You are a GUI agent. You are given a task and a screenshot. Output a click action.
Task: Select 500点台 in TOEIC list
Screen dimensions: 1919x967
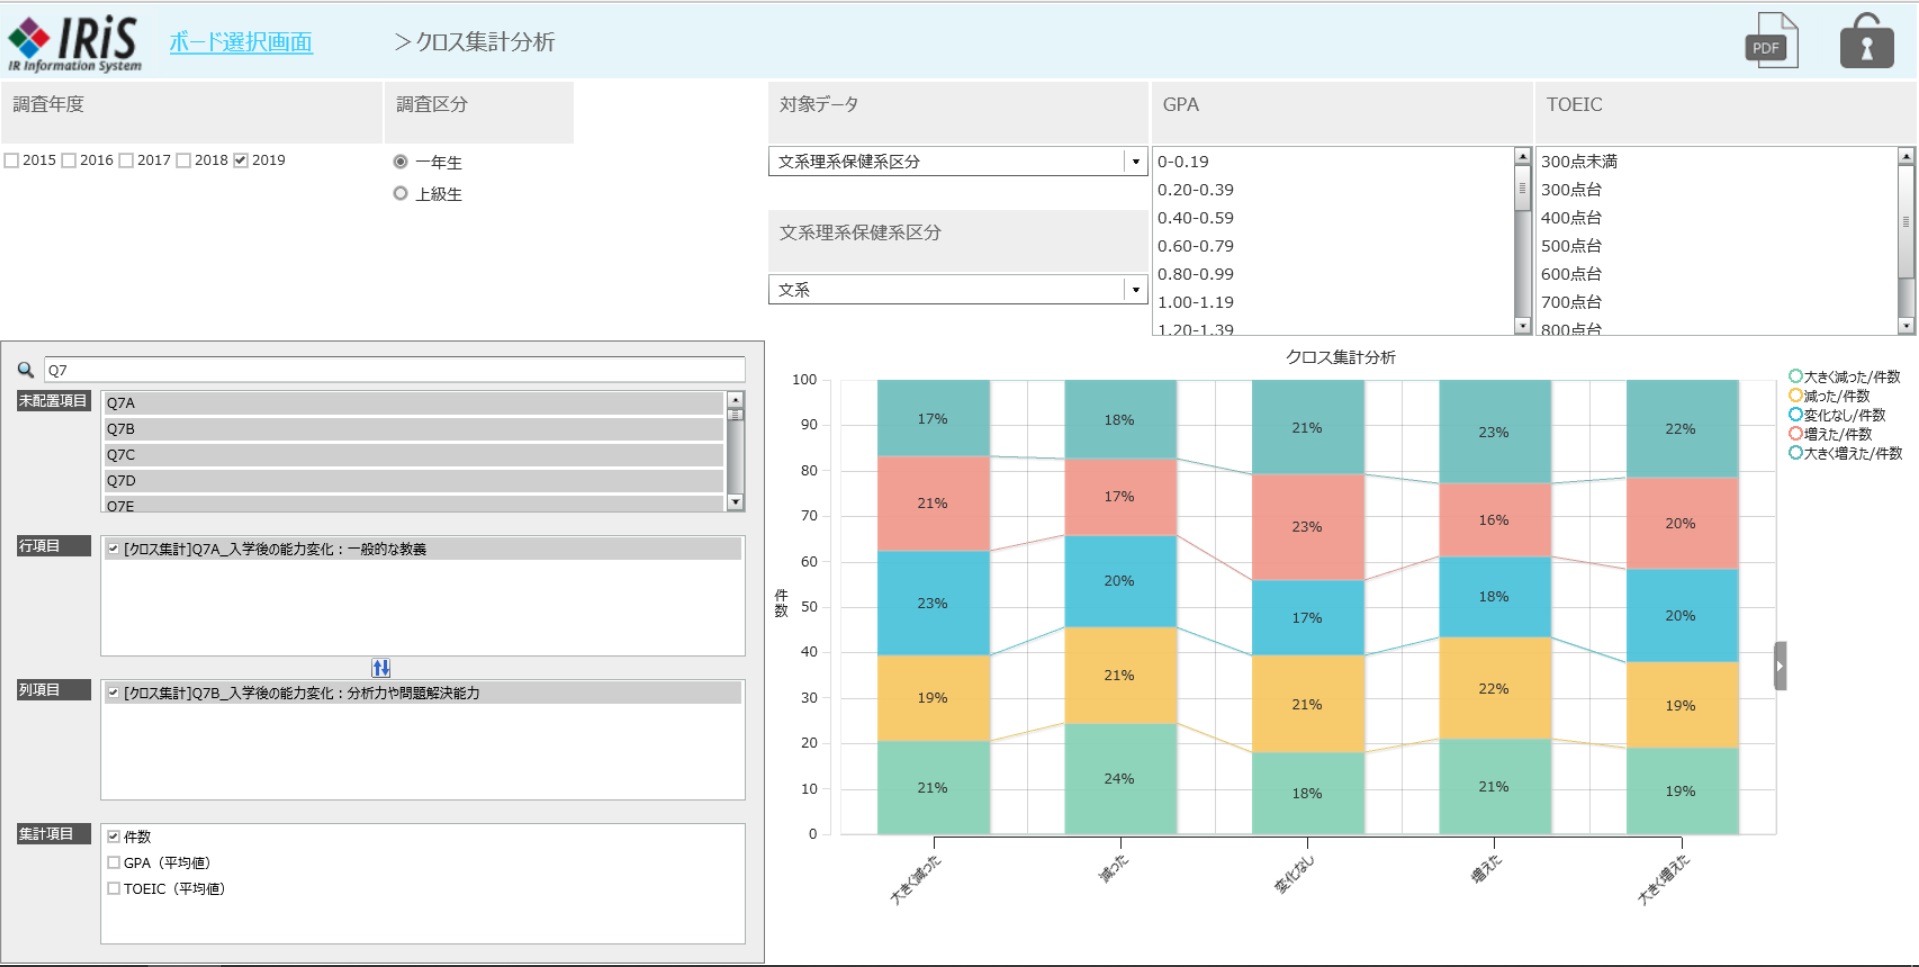[x=1571, y=246]
